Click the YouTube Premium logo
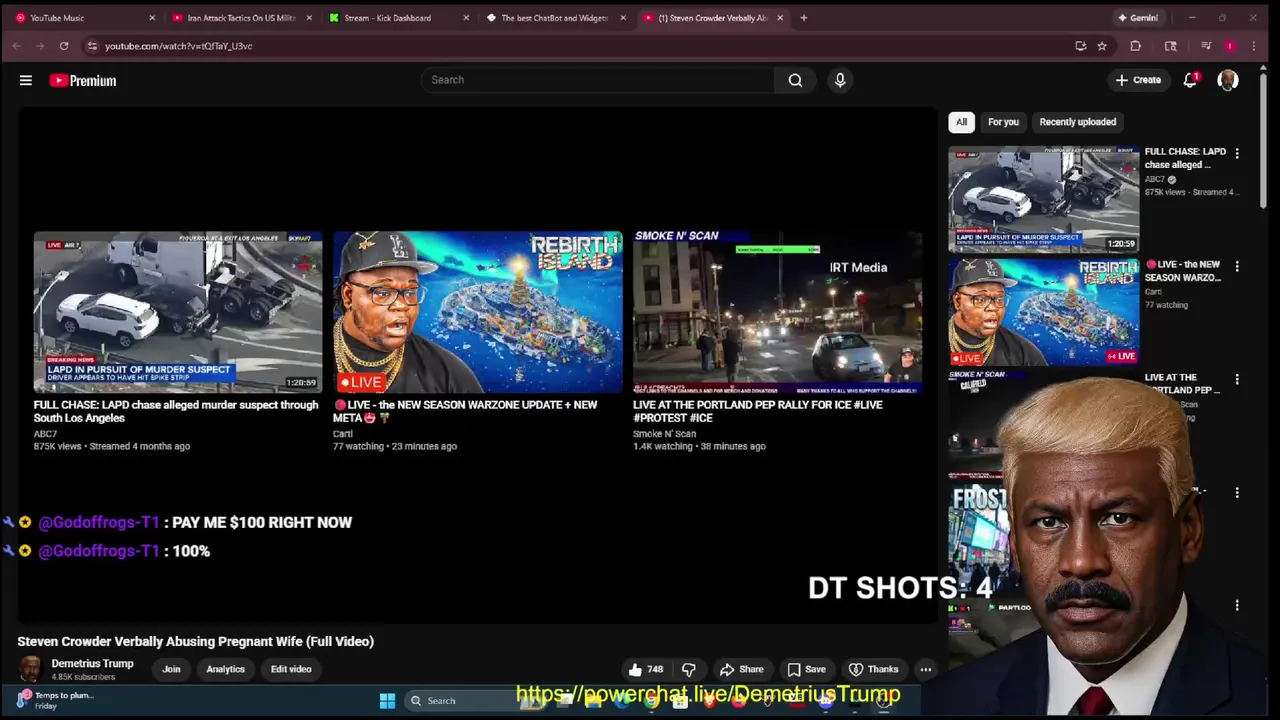The width and height of the screenshot is (1280, 720). coord(83,80)
